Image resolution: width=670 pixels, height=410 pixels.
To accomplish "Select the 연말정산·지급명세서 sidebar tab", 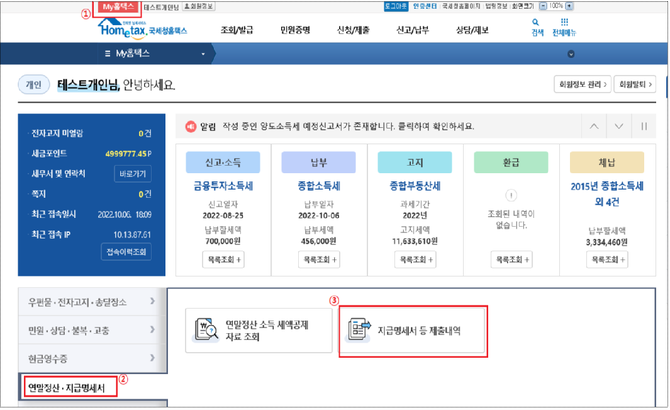I will (x=70, y=385).
